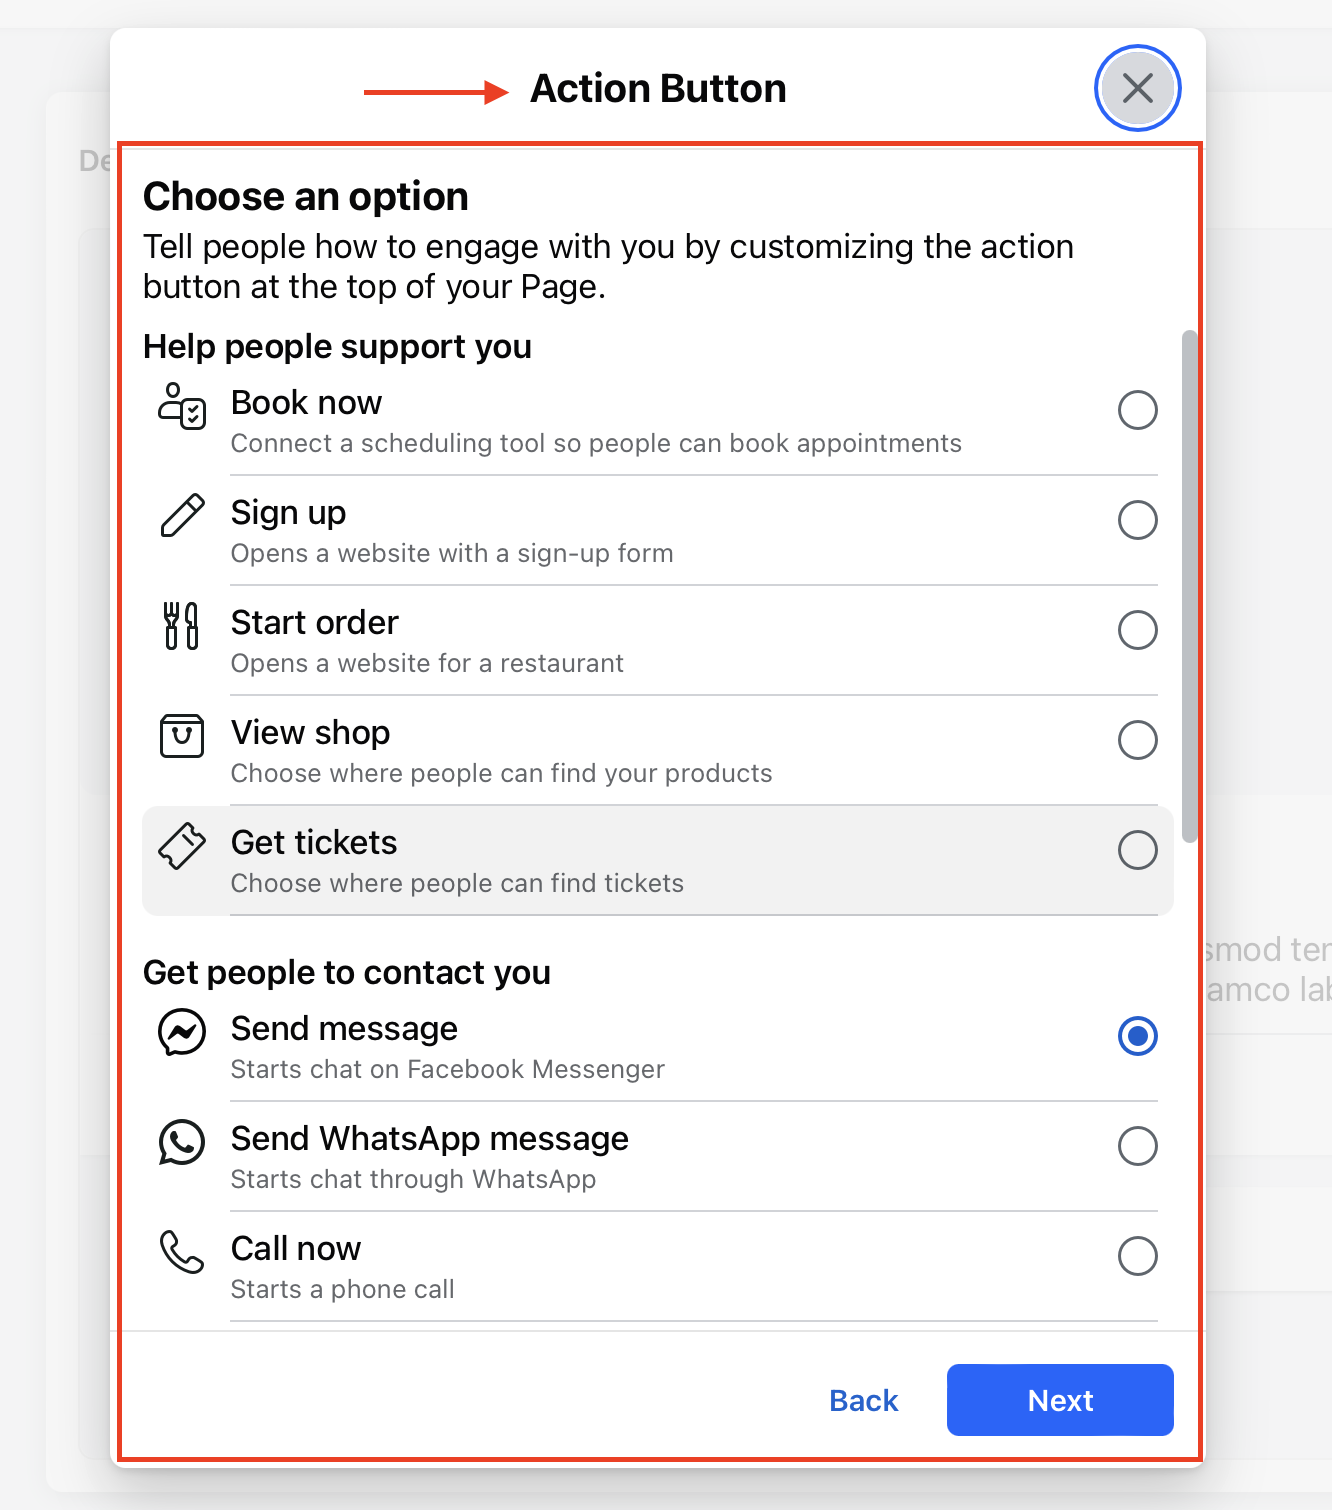The image size is (1332, 1510).
Task: Click the dialog's vertical scrollbar thumb
Action: [1189, 586]
